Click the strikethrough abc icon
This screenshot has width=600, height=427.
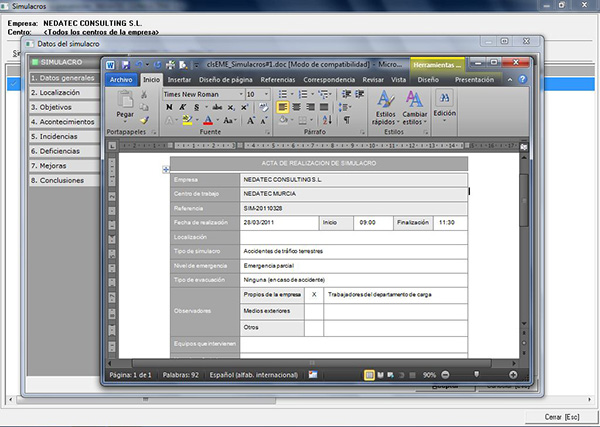(217, 108)
